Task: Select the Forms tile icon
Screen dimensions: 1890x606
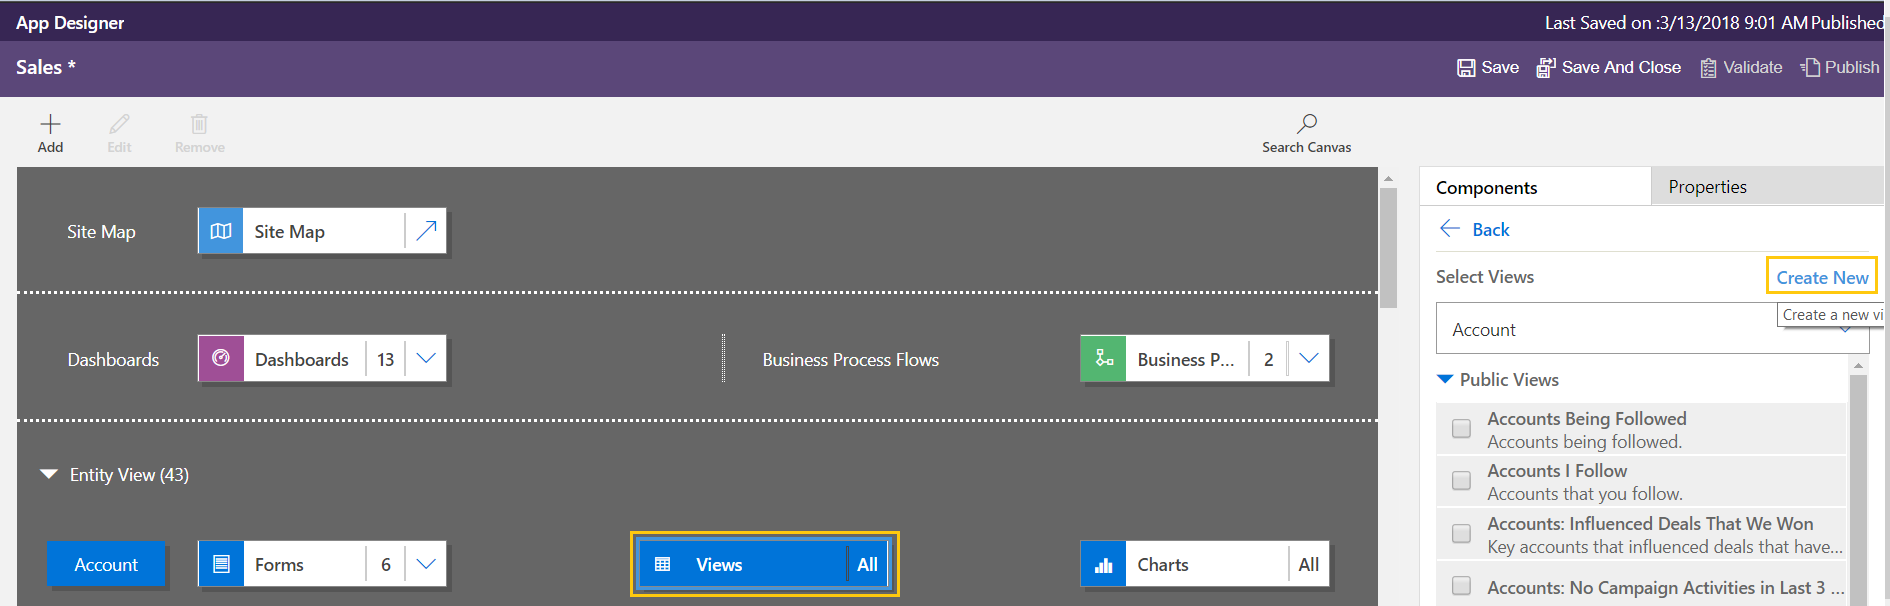Action: [221, 564]
